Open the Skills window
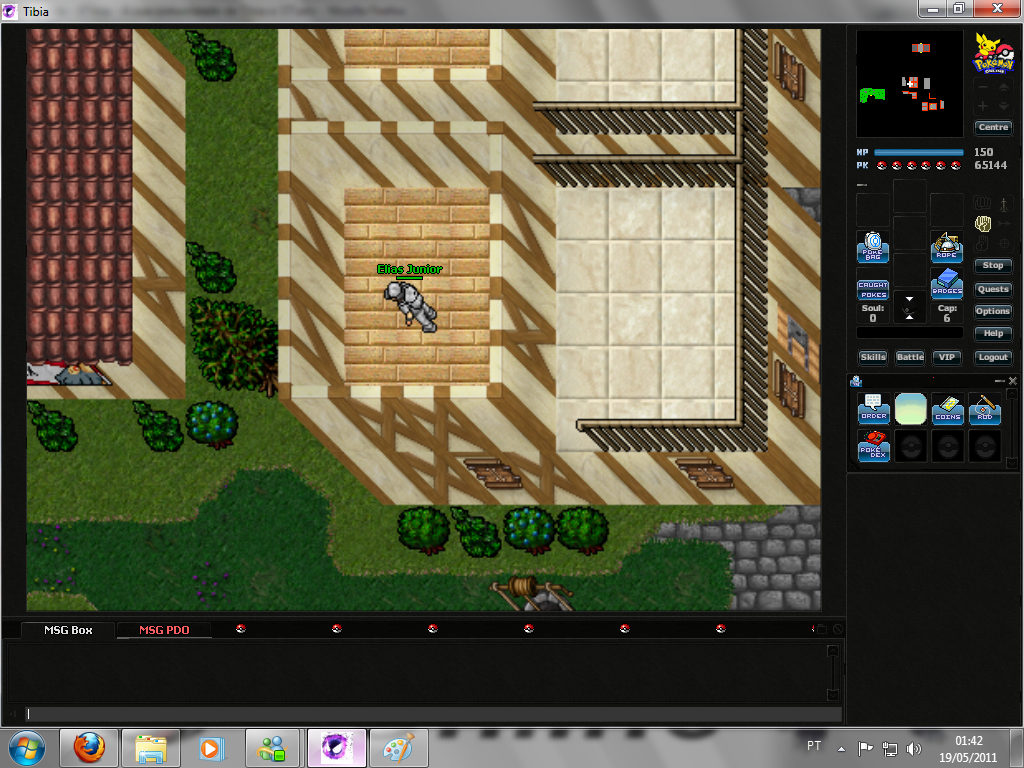1024x768 pixels. click(872, 357)
